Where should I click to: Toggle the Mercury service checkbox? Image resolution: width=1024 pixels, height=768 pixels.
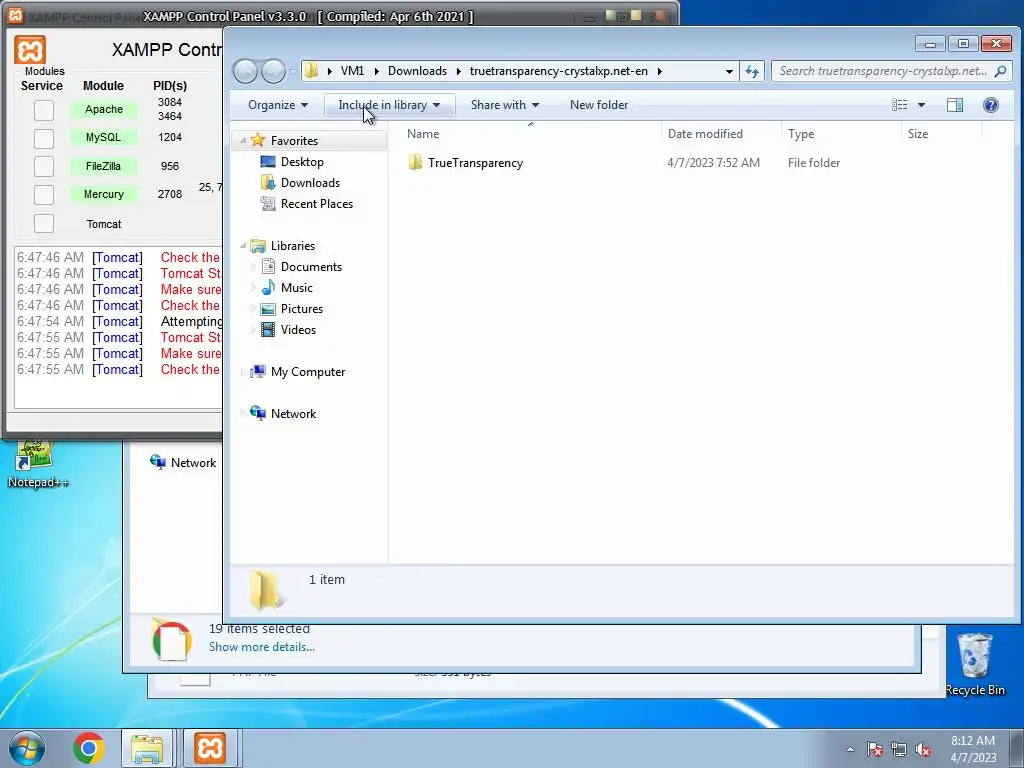(44, 195)
